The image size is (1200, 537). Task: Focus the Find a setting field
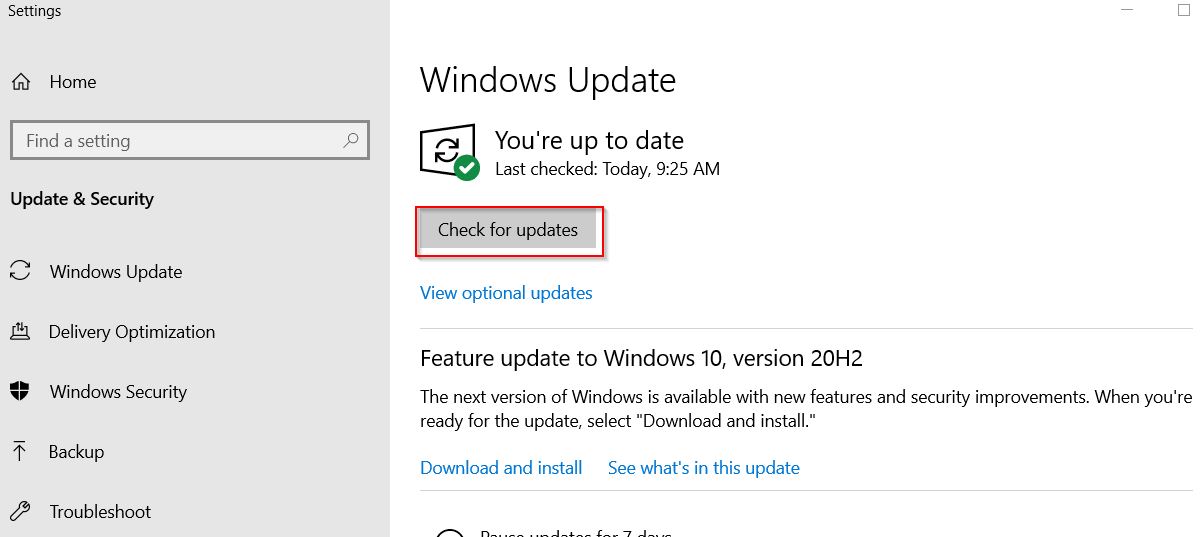click(190, 141)
